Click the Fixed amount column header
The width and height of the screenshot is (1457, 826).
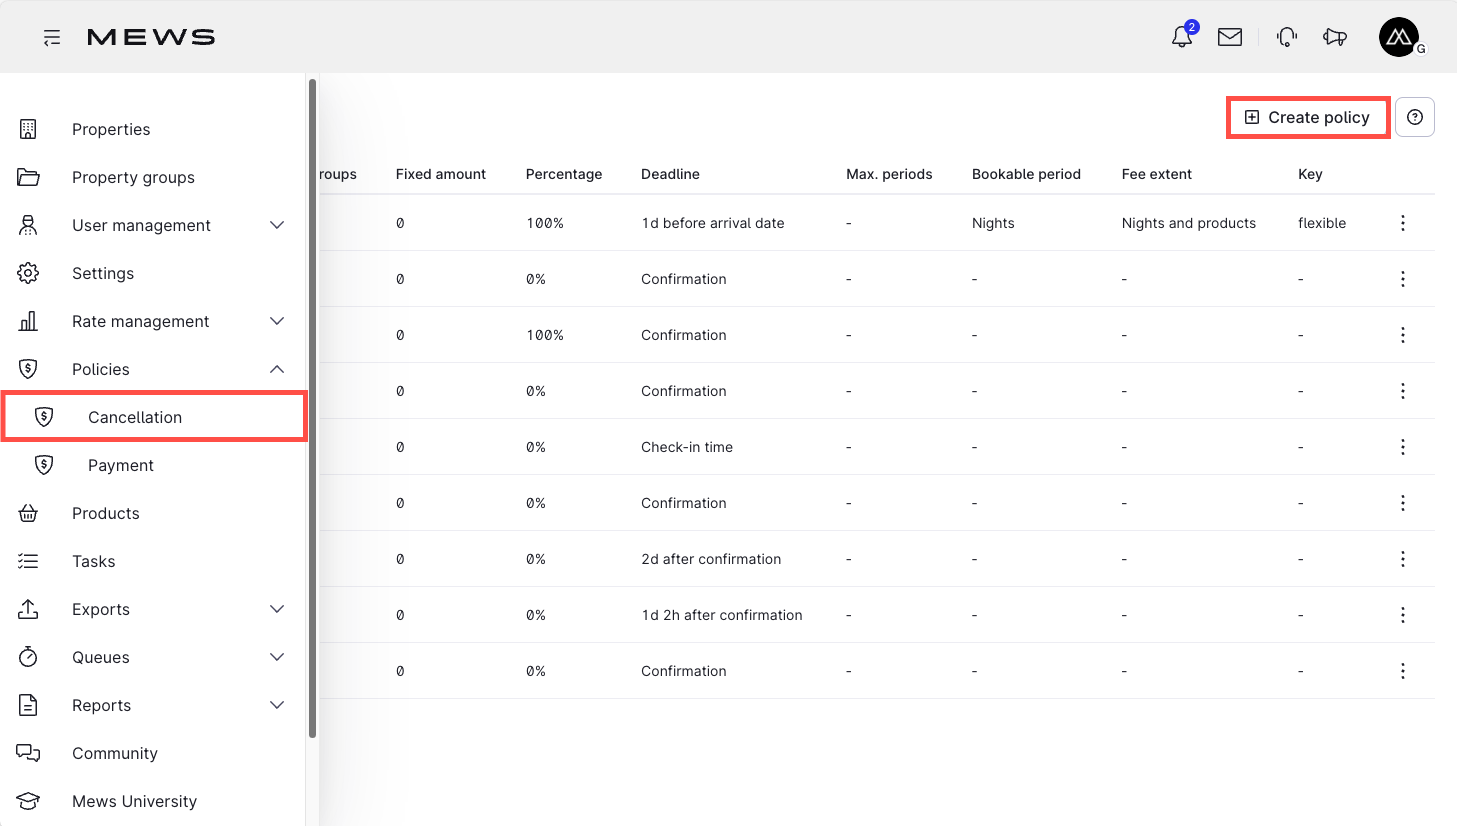click(x=441, y=174)
